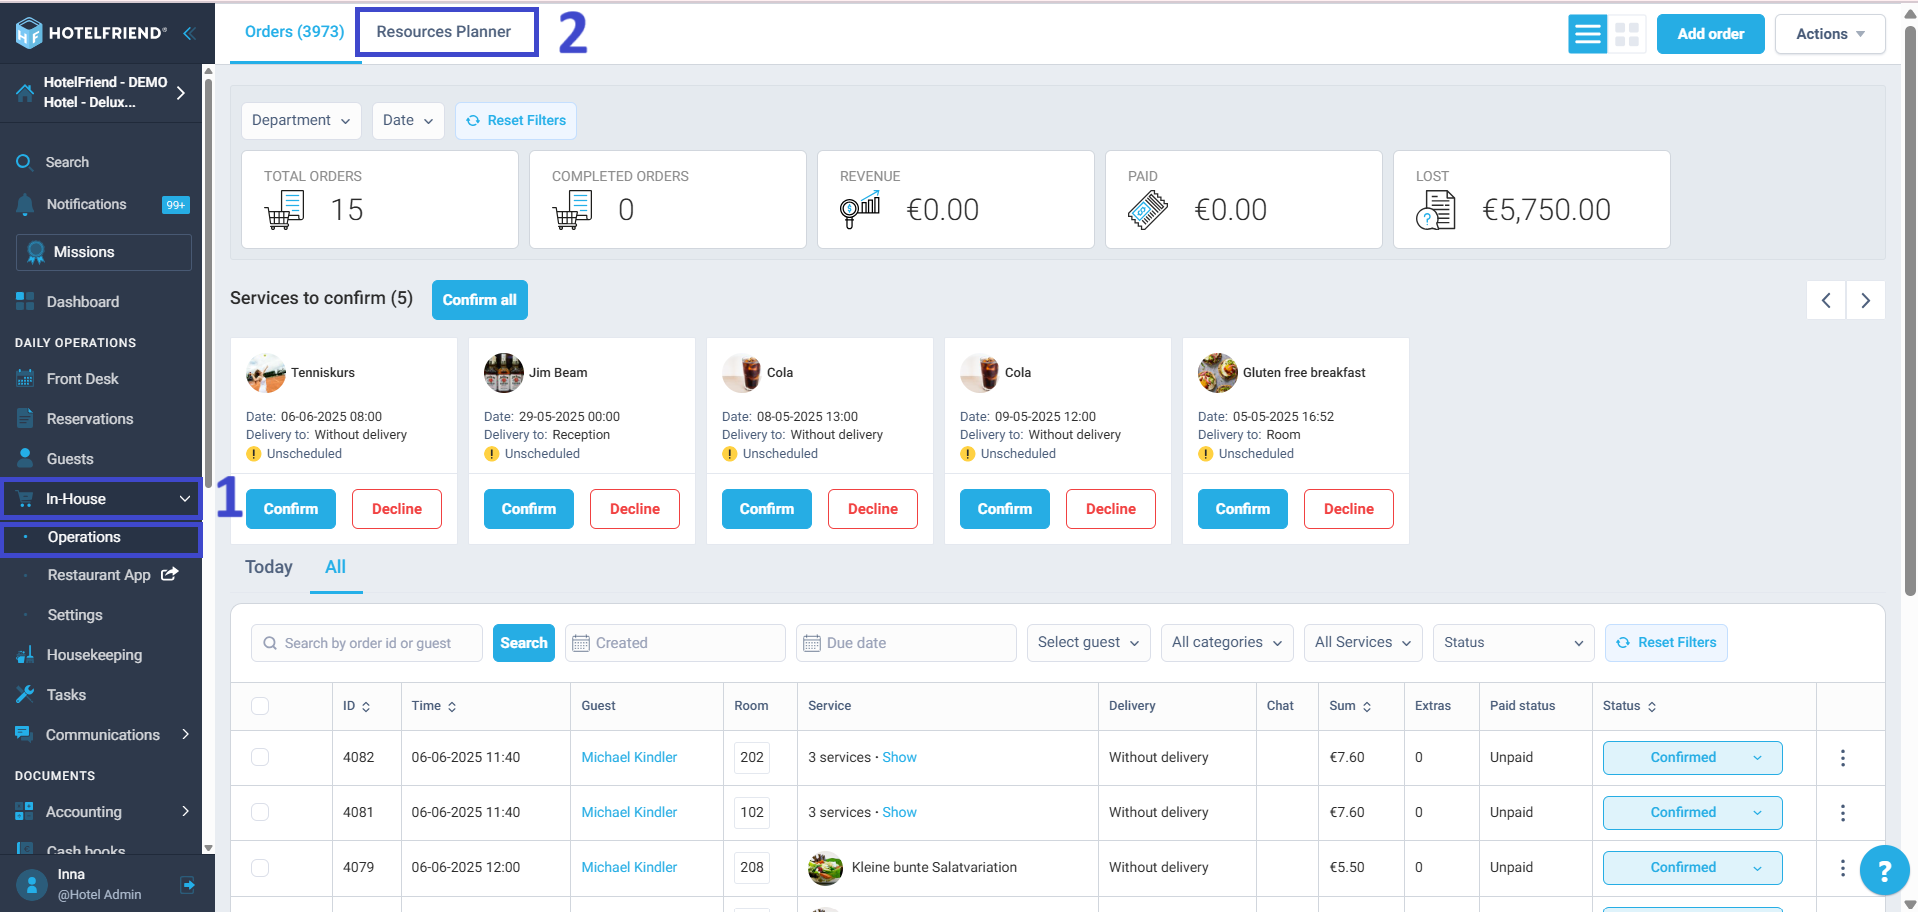This screenshot has height=912, width=1918.
Task: Toggle the select-all orders checkbox
Action: pos(260,706)
